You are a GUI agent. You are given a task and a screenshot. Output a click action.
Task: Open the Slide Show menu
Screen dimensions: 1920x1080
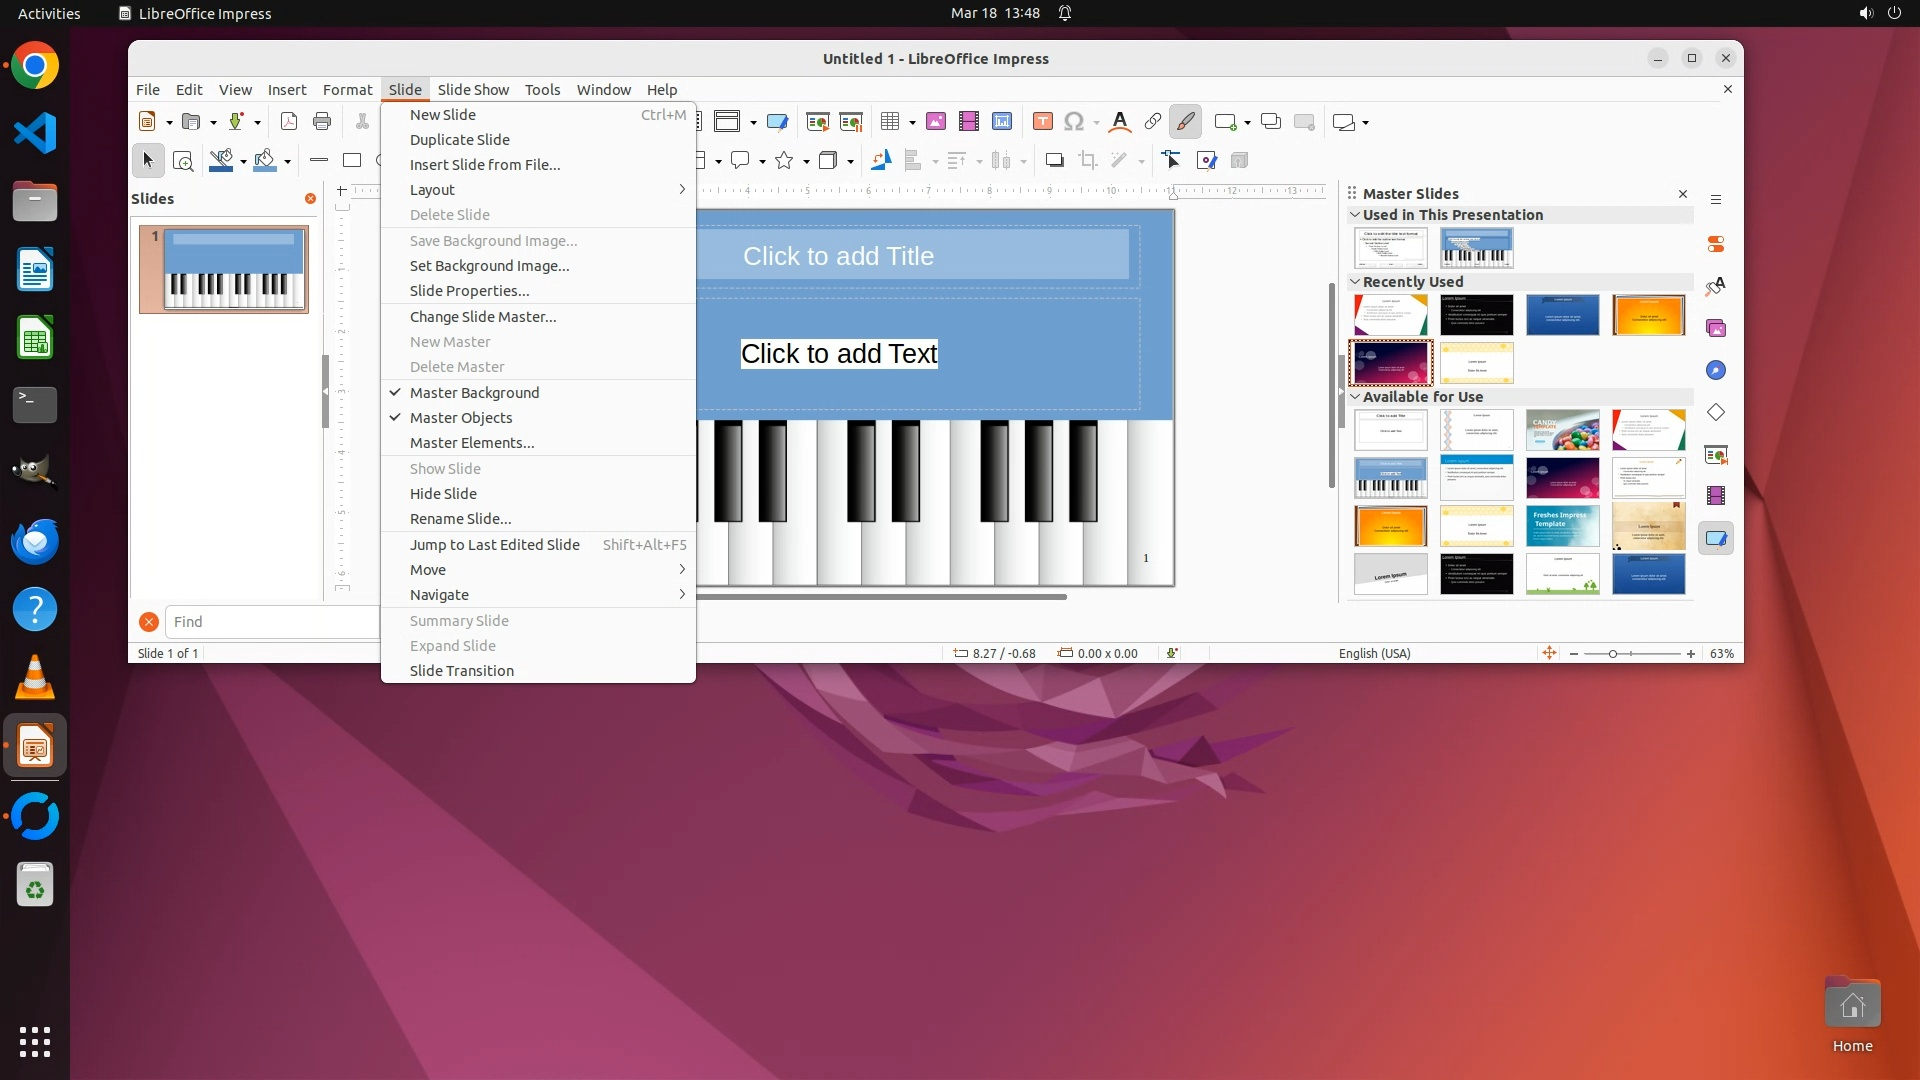point(473,90)
